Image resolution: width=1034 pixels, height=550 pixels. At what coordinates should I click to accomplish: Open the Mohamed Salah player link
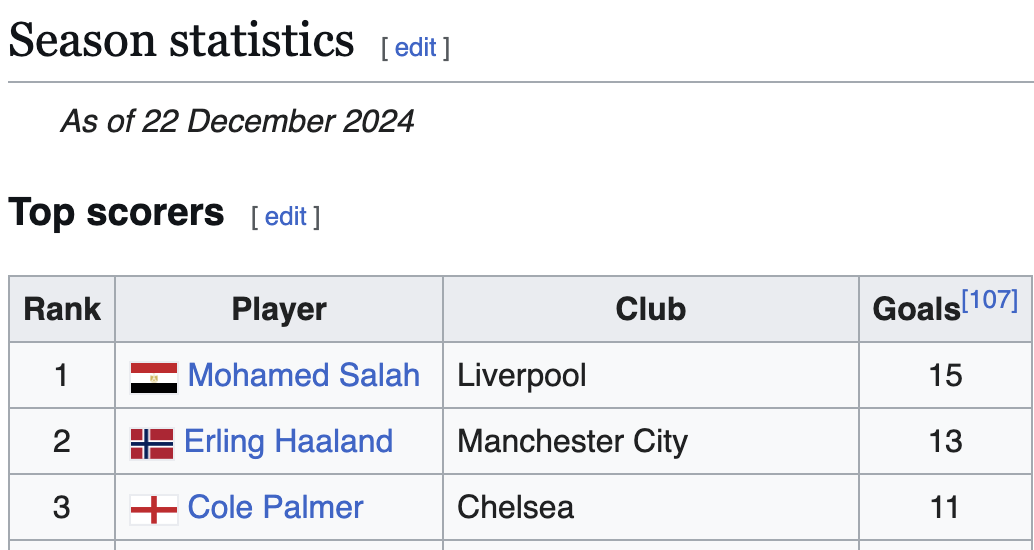point(303,375)
